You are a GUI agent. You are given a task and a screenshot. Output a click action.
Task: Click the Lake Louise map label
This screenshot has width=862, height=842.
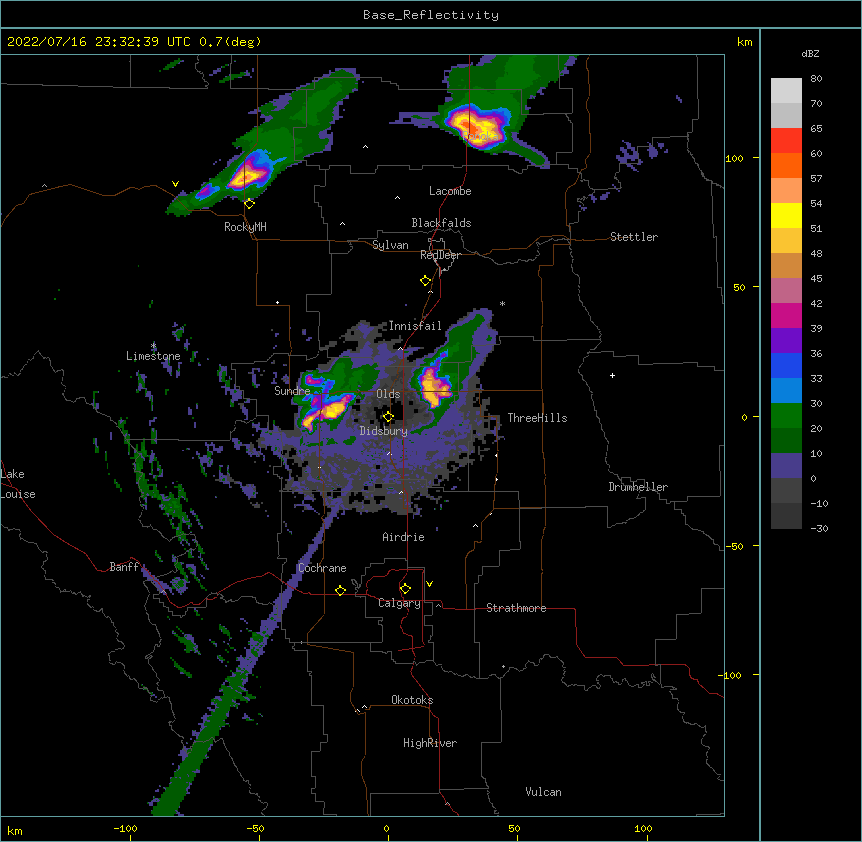click(18, 484)
